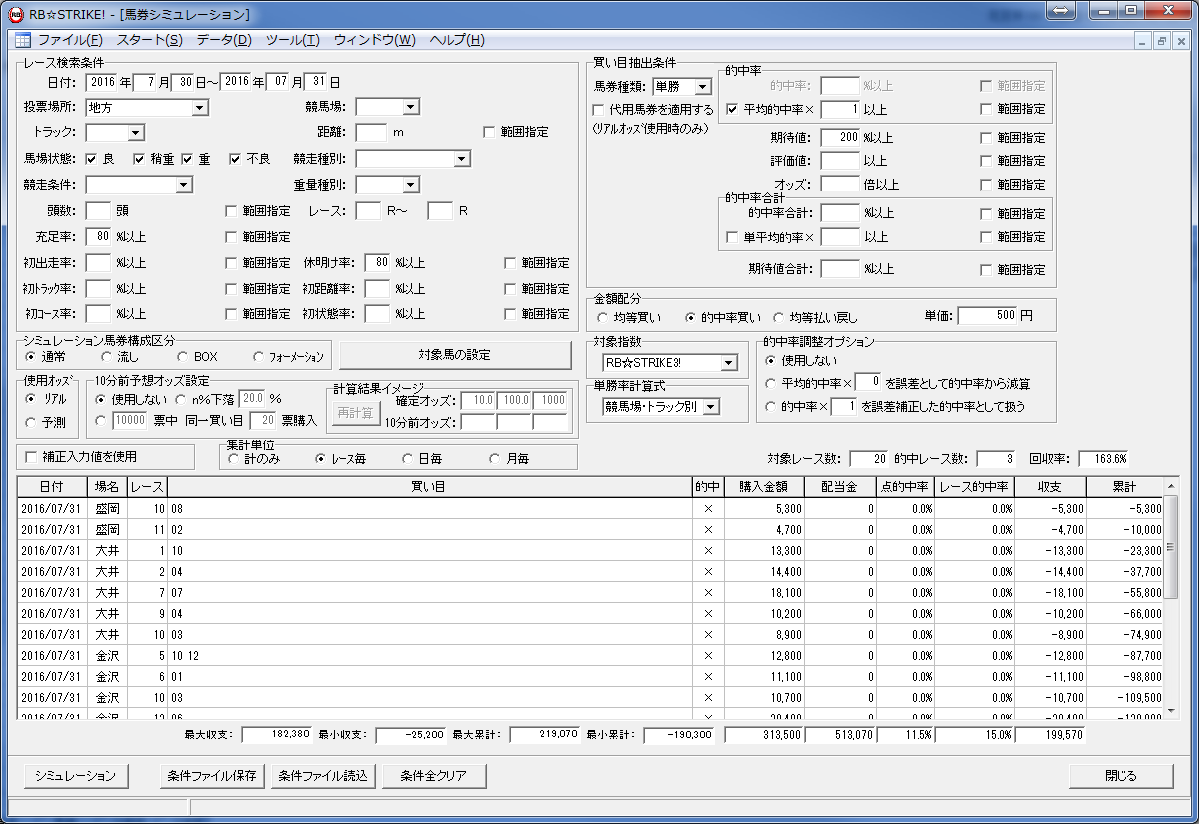
Task: Uncheck the 良 track condition checkbox
Action: point(91,159)
